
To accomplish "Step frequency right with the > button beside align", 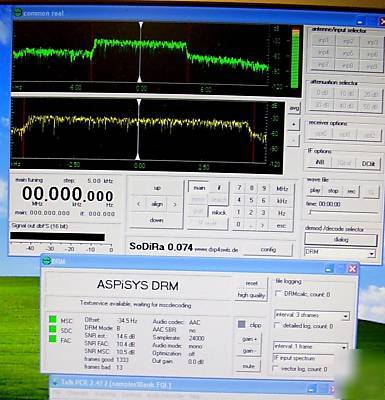I will click(174, 204).
